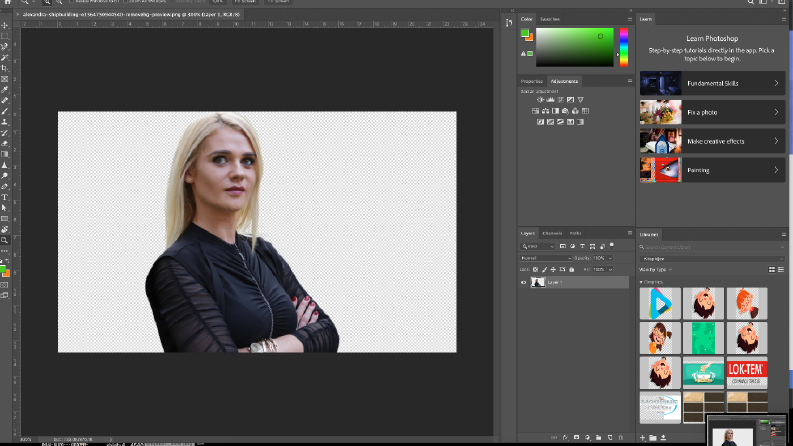Select the Crop tool
This screenshot has height=446, width=793.
pos(5,68)
